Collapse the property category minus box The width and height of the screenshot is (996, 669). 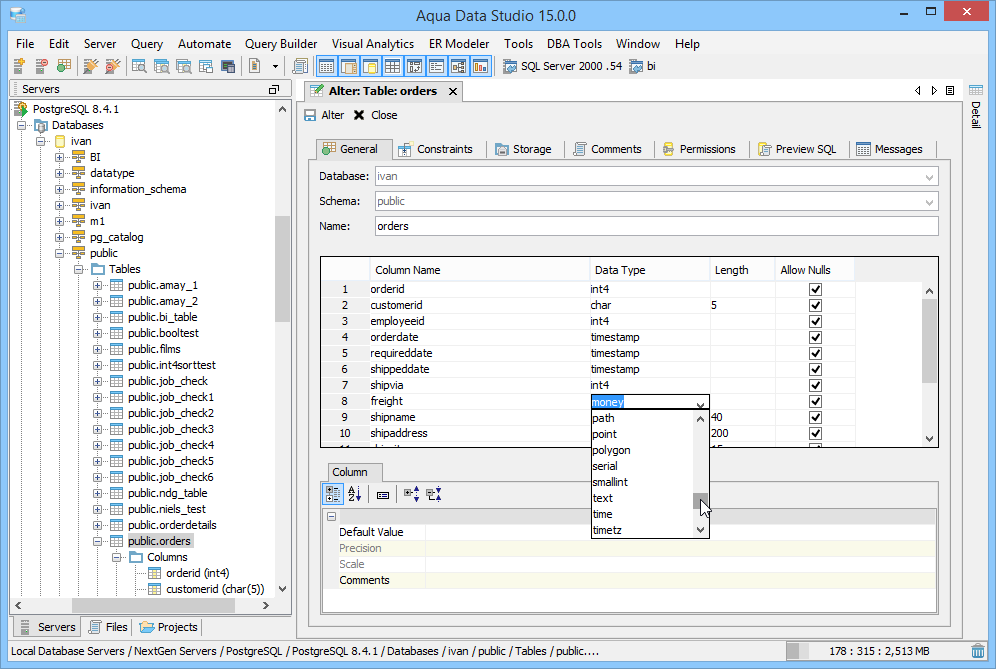pos(332,517)
